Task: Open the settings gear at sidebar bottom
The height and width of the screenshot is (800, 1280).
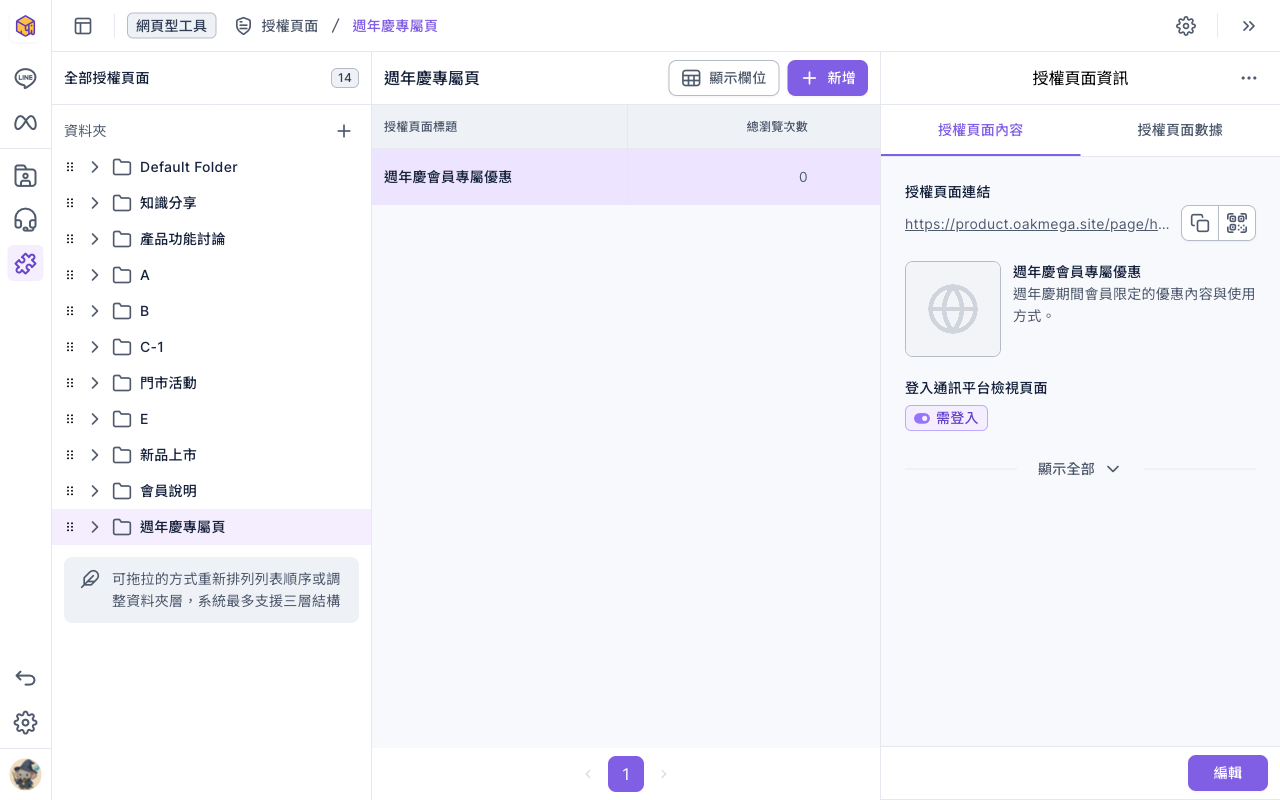Action: (25, 722)
